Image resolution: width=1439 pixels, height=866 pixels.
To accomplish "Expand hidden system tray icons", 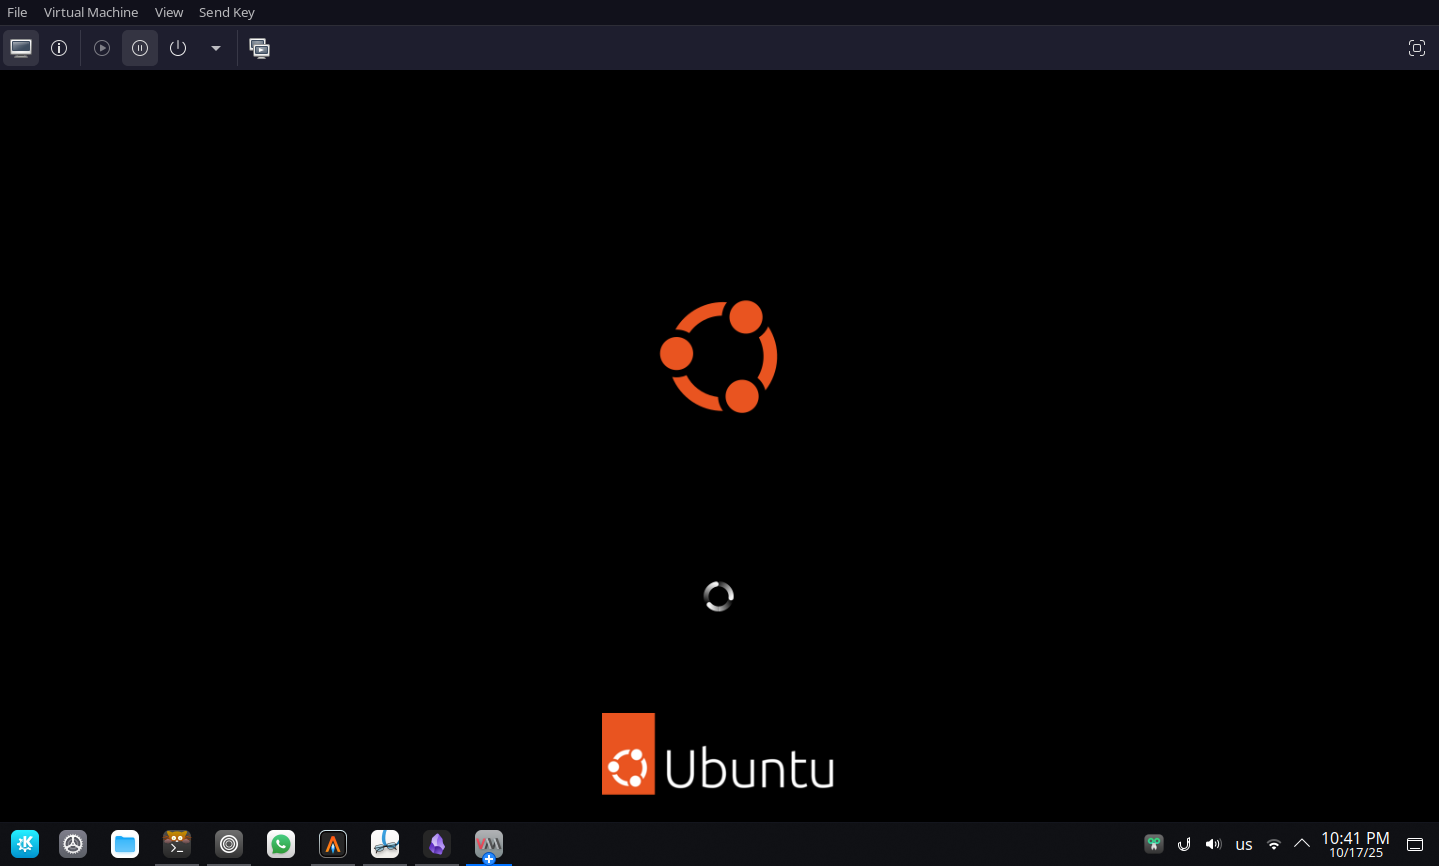I will pyautogui.click(x=1302, y=844).
